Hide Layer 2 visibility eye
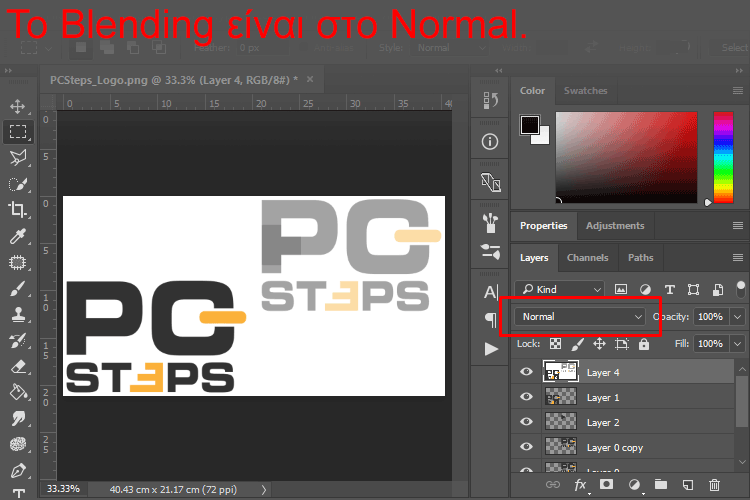Viewport: 750px width, 500px height. click(x=527, y=422)
